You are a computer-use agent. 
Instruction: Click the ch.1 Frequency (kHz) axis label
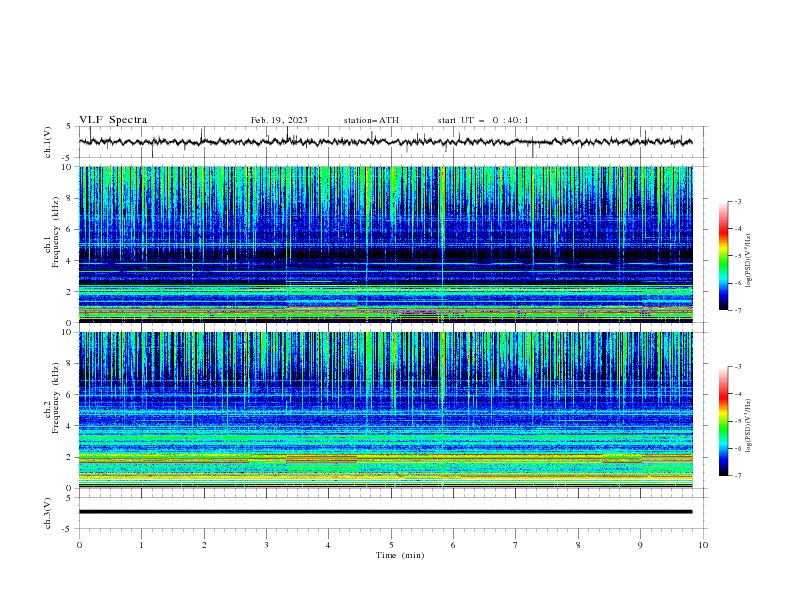pyautogui.click(x=51, y=232)
